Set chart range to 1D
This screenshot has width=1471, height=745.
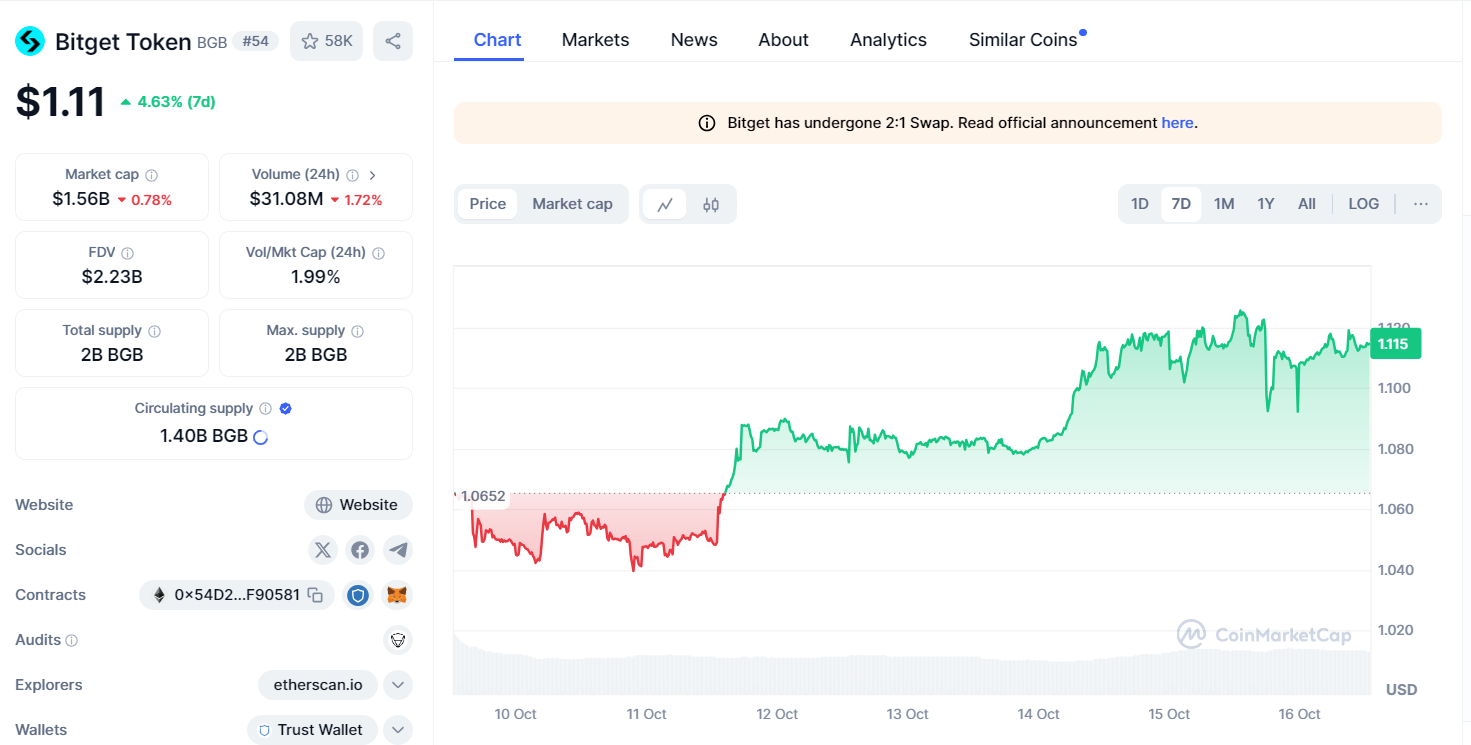(x=1140, y=204)
